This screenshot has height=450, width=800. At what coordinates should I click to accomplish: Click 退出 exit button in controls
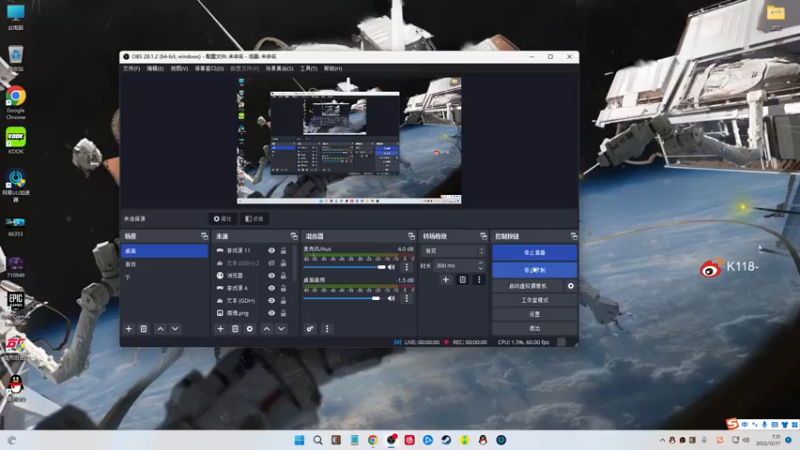534,328
